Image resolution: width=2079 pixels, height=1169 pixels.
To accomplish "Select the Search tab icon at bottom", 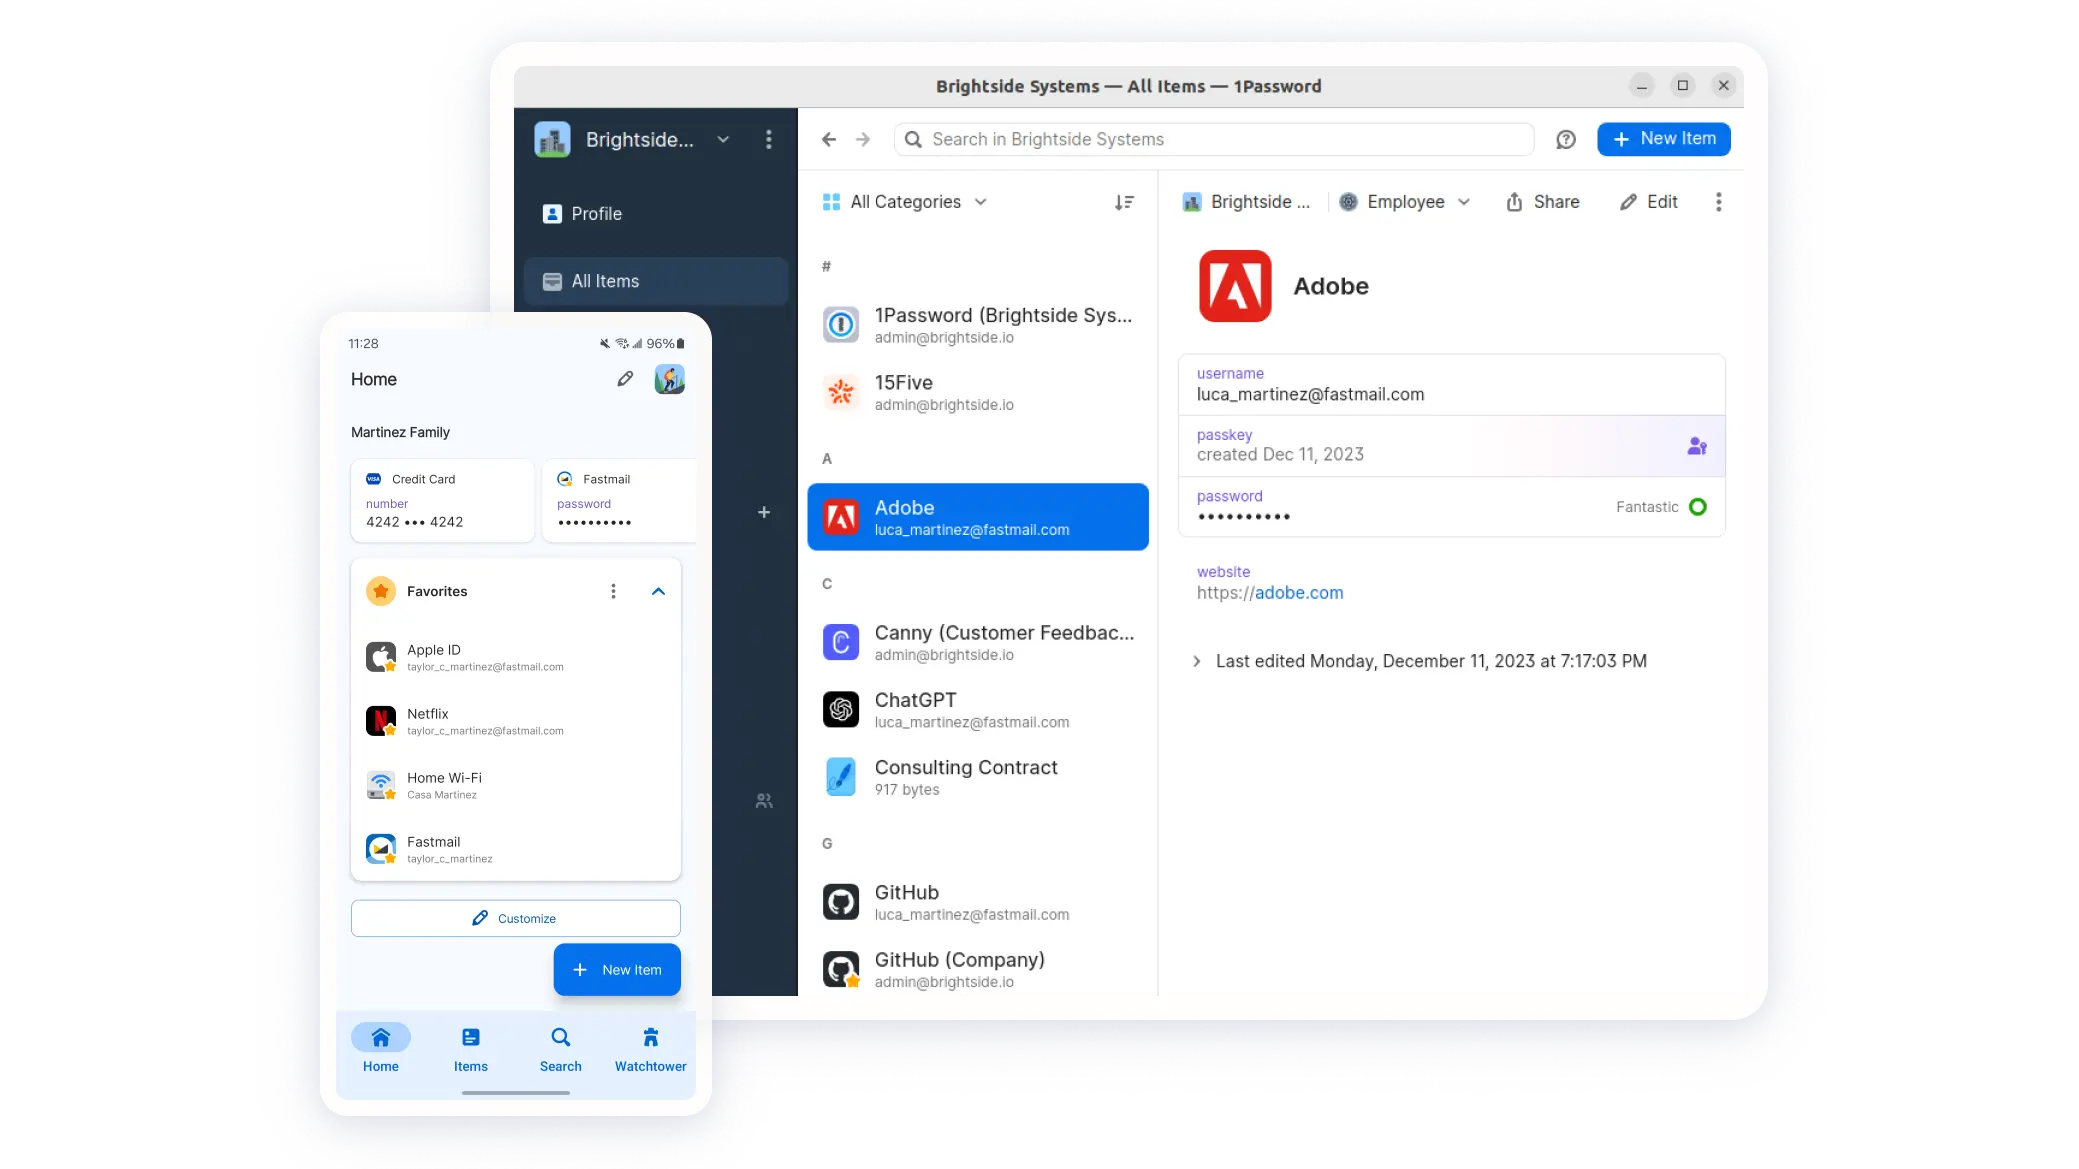I will 561,1036.
